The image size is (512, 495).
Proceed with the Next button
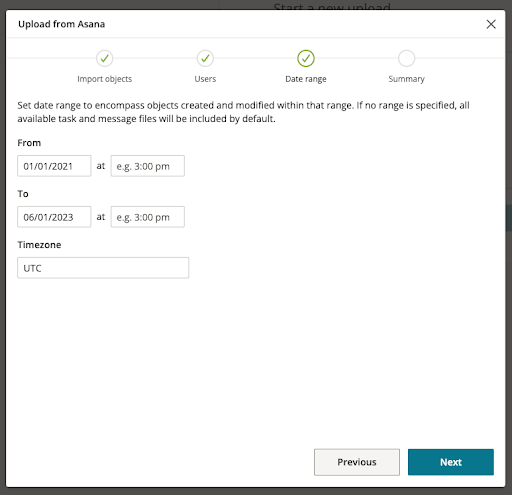451,462
